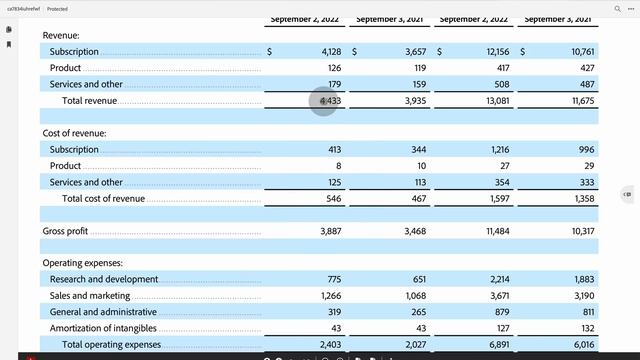Click the product revenue value 417
Screen dimensions: 640x360
[x=503, y=68]
